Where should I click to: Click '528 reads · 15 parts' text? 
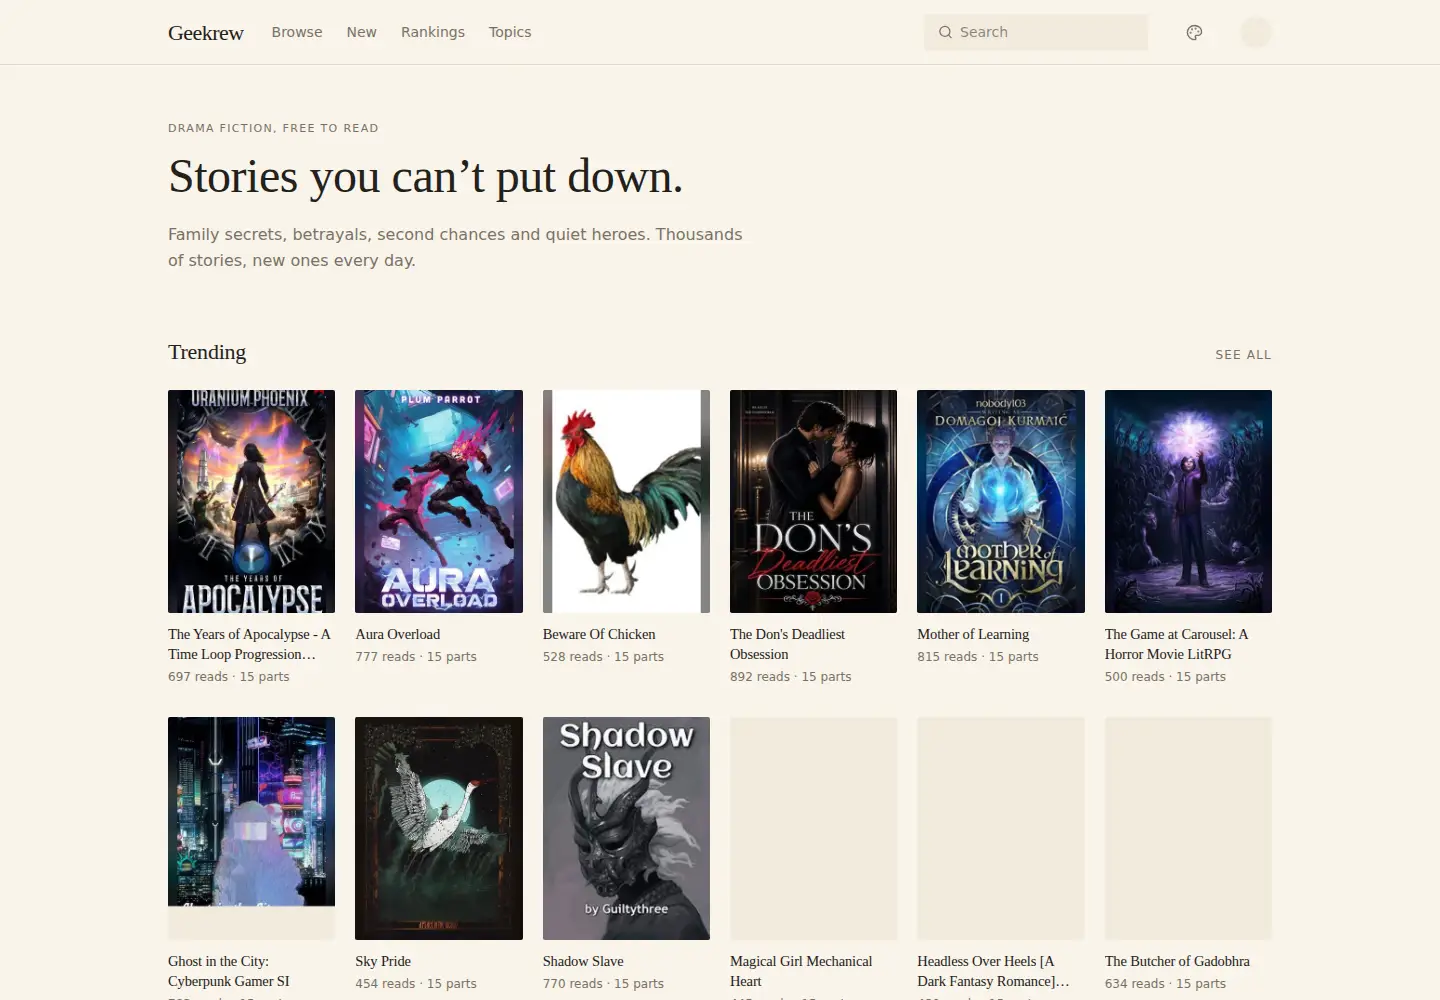pyautogui.click(x=603, y=657)
